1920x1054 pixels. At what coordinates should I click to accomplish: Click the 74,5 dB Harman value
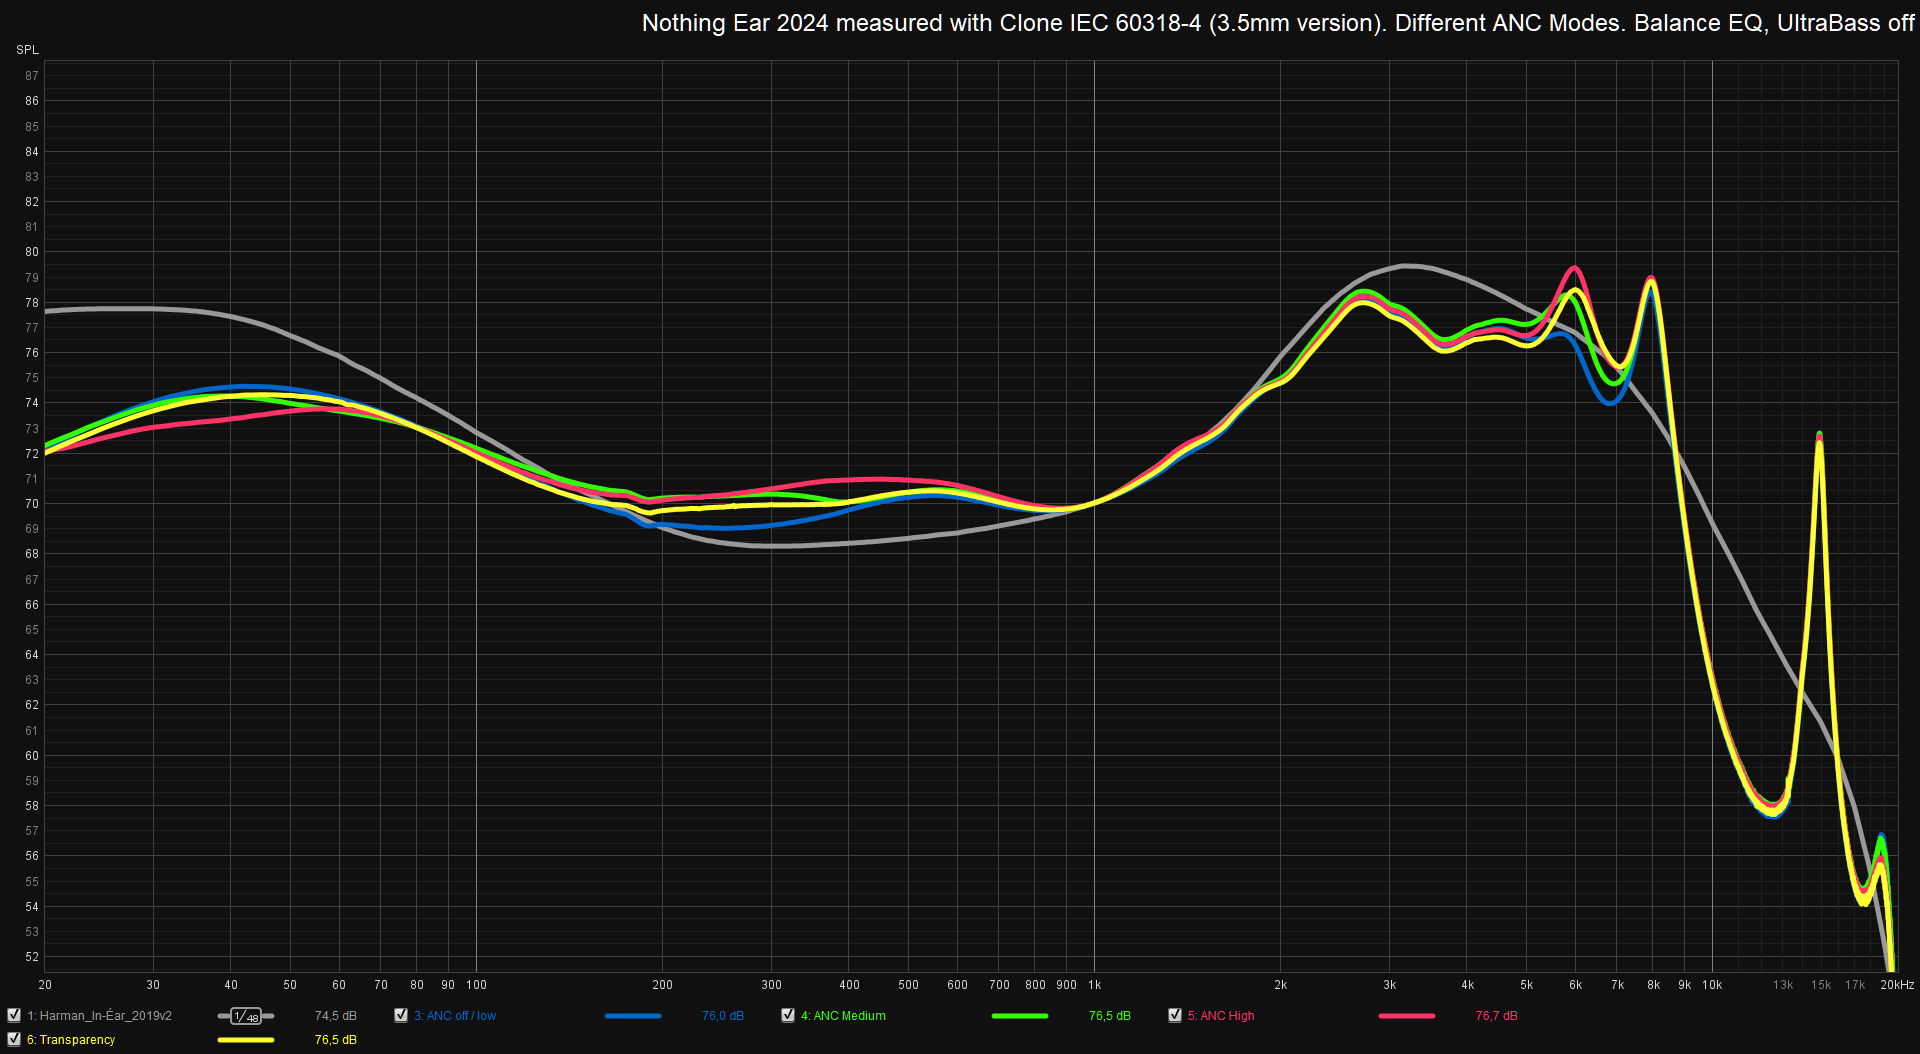tap(336, 1016)
